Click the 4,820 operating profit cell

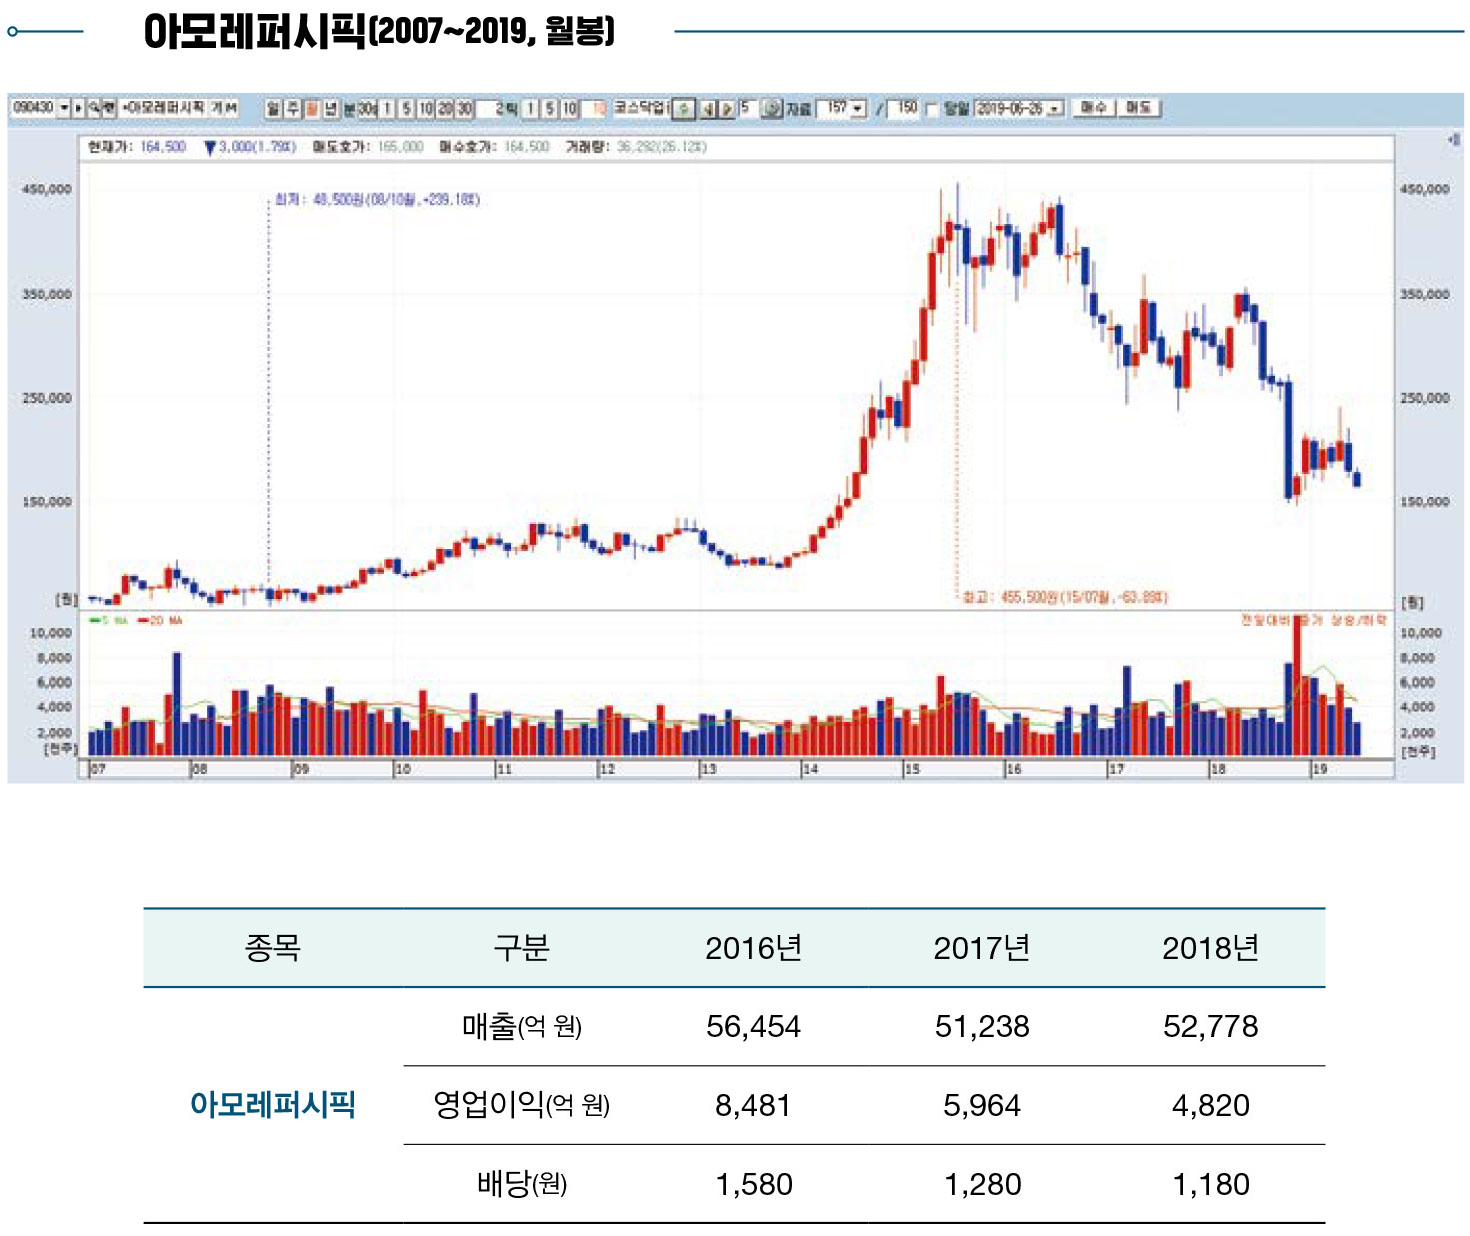click(1210, 1106)
